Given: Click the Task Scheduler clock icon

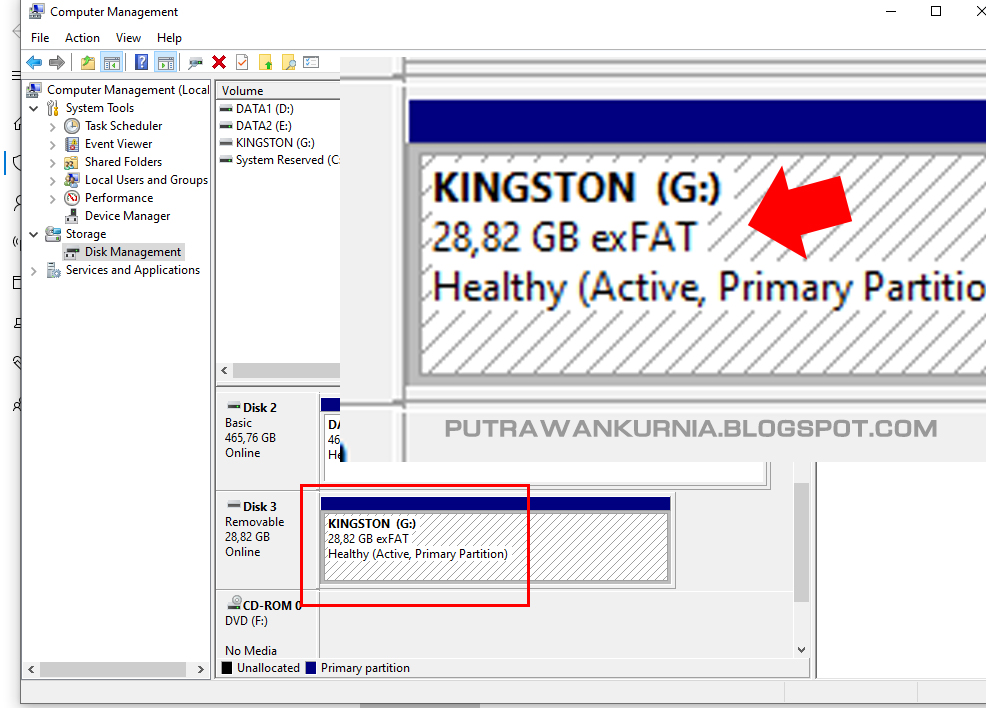Looking at the screenshot, I should [72, 126].
